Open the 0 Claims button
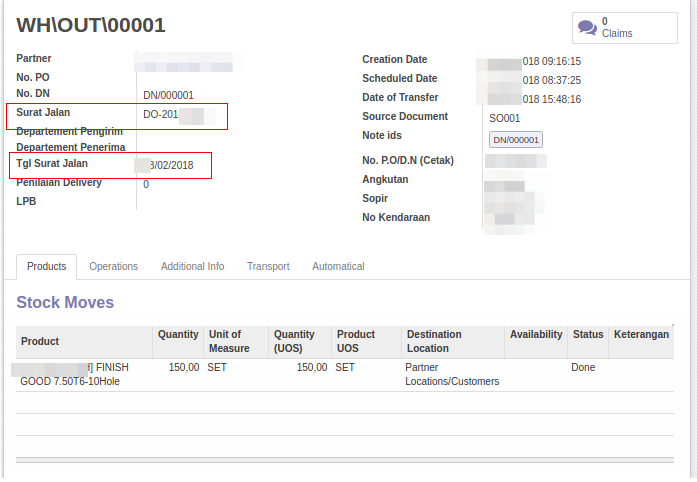The image size is (697, 482). tap(627, 27)
